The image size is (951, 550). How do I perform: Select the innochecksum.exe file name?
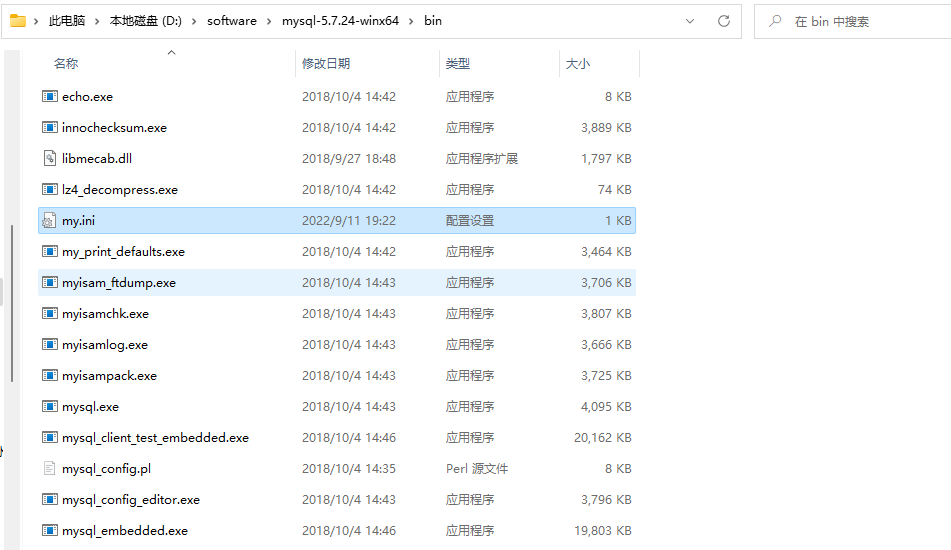tap(114, 127)
